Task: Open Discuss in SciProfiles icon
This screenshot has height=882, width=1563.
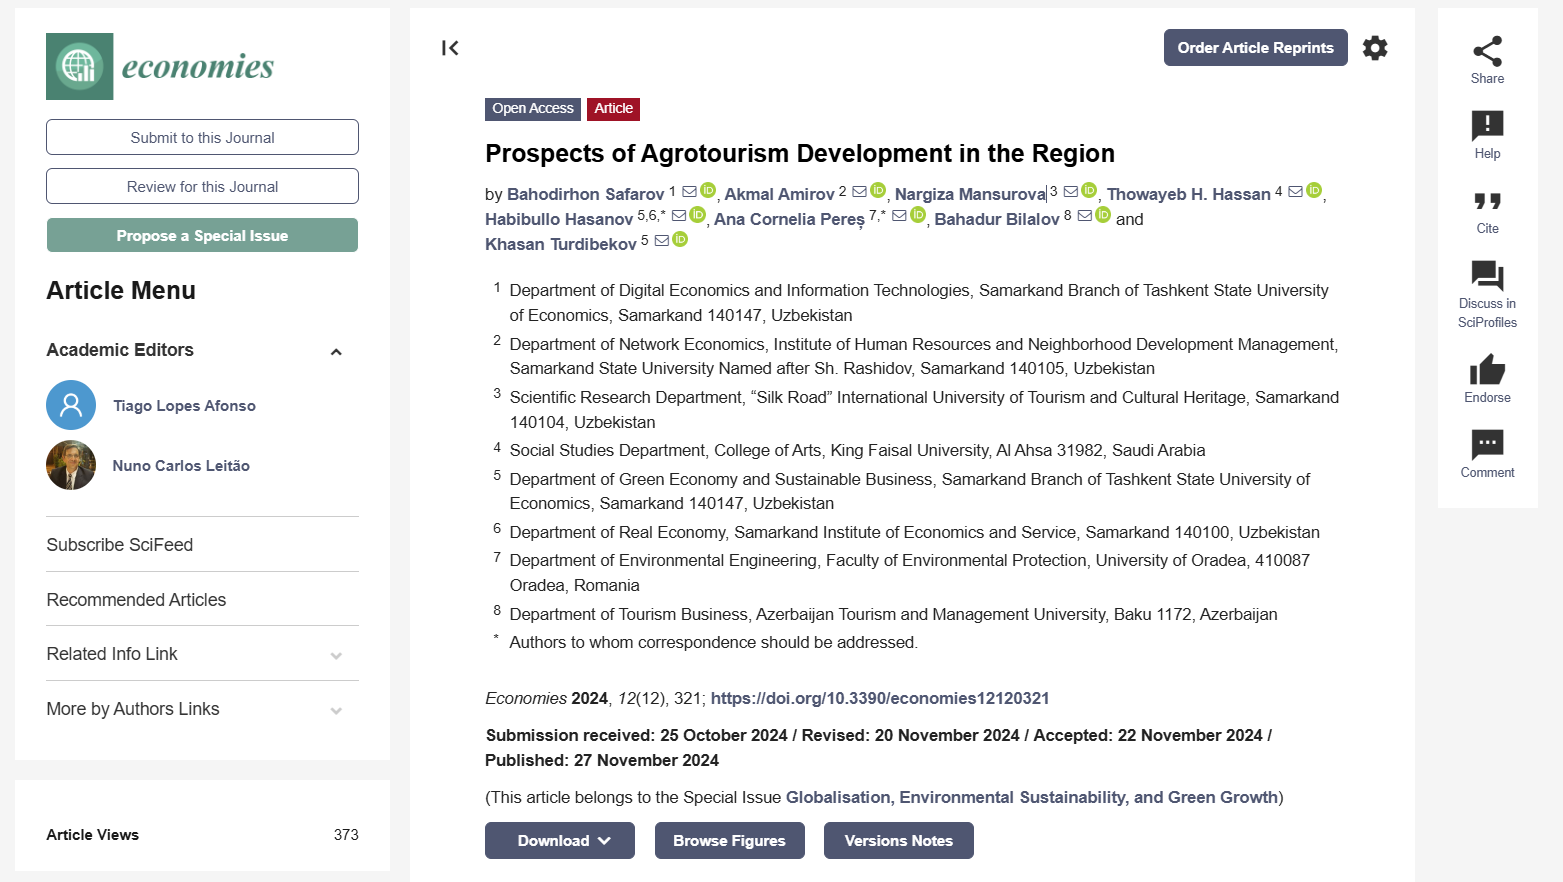Action: [1487, 276]
